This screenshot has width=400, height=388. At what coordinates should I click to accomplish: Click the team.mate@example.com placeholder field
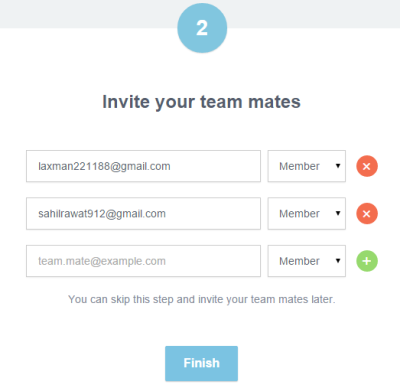[x=143, y=261]
